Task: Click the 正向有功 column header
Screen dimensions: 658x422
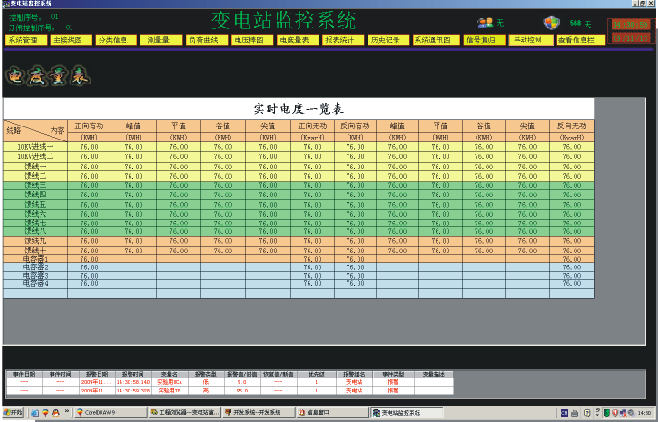Action: pyautogui.click(x=89, y=128)
